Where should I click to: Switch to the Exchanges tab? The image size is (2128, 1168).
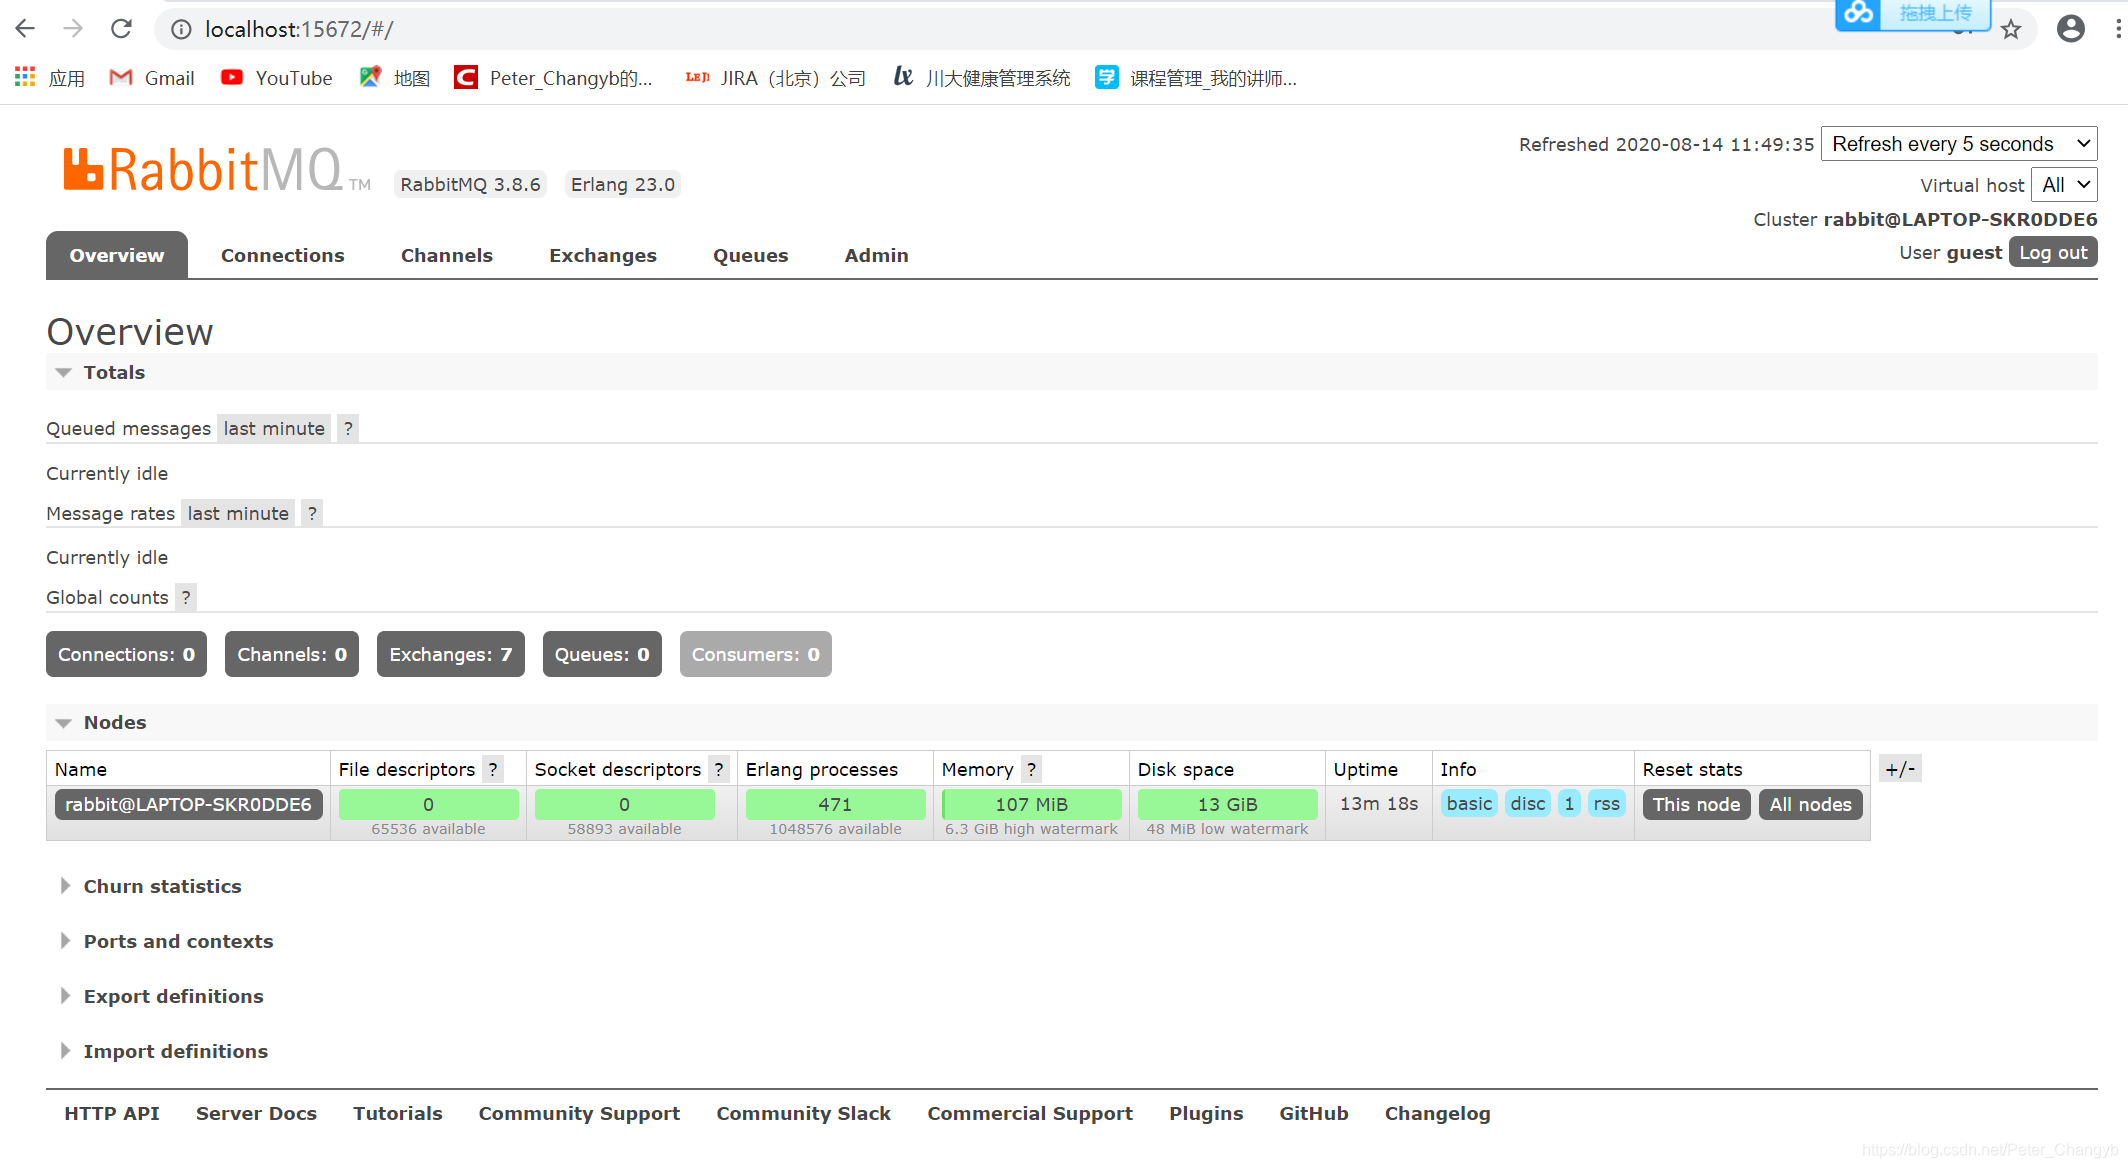[602, 255]
